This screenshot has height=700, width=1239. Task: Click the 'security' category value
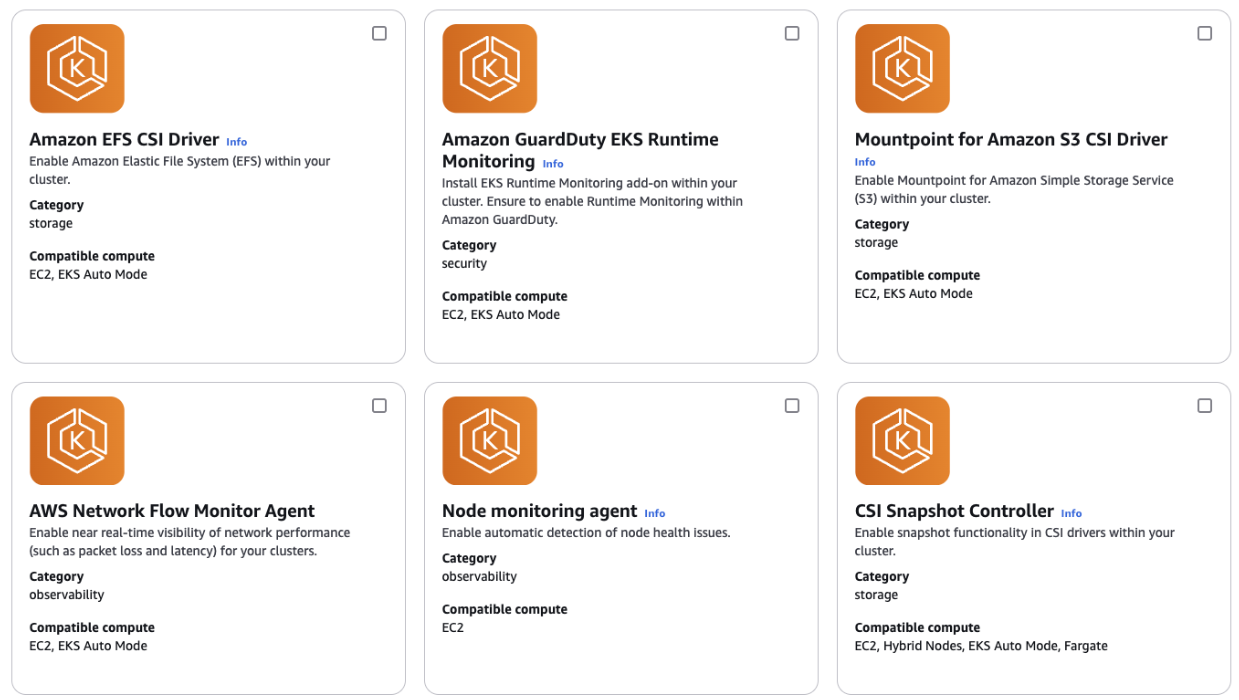[x=464, y=264]
